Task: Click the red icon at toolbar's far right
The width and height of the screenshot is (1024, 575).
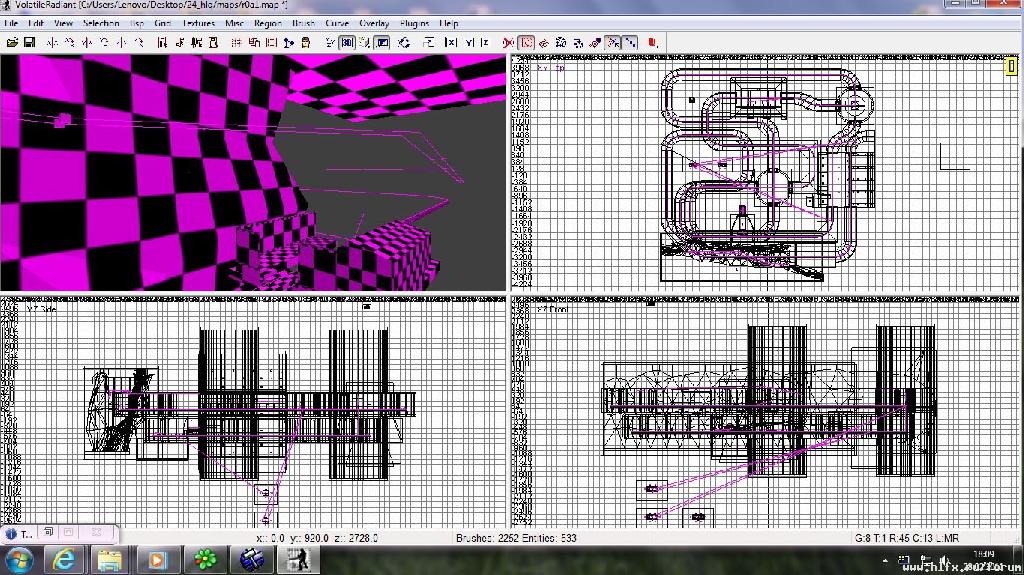Action: click(652, 43)
